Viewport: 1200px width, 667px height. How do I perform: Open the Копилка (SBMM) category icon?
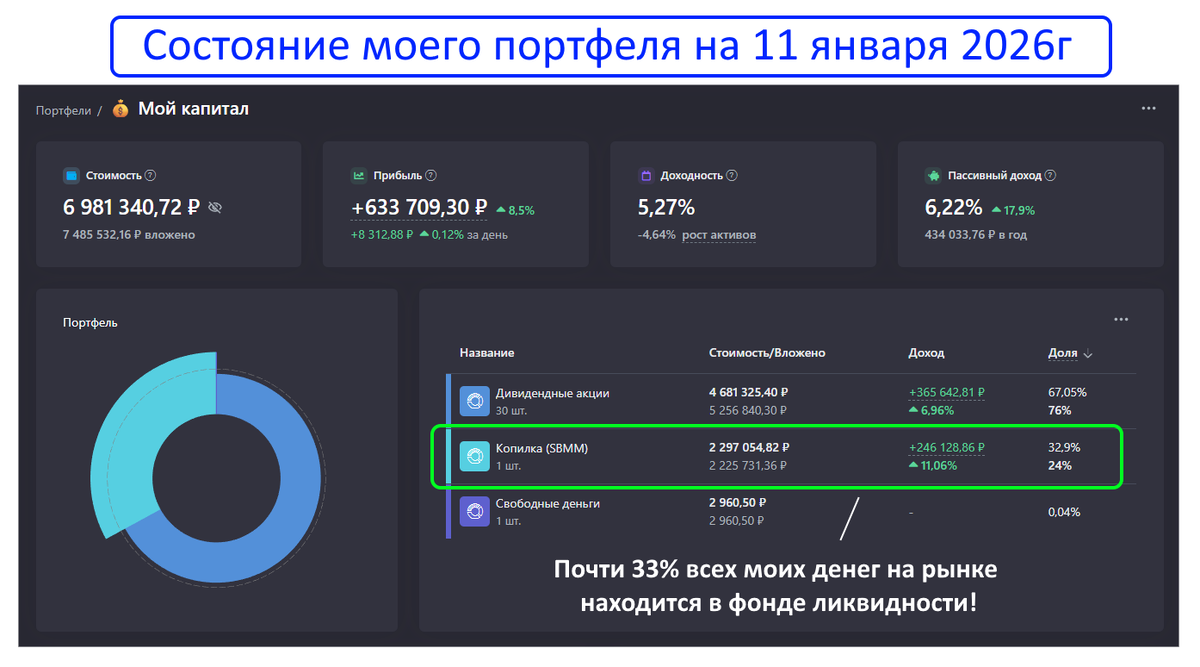tap(475, 456)
